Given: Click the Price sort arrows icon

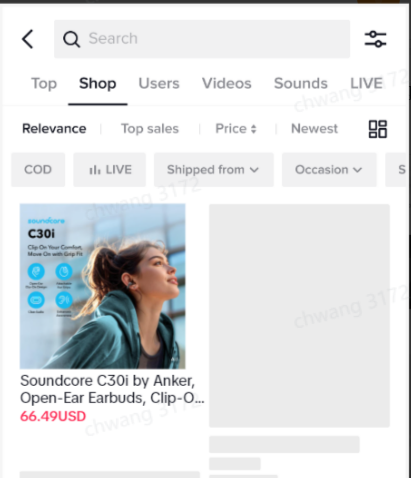Looking at the screenshot, I should 254,129.
